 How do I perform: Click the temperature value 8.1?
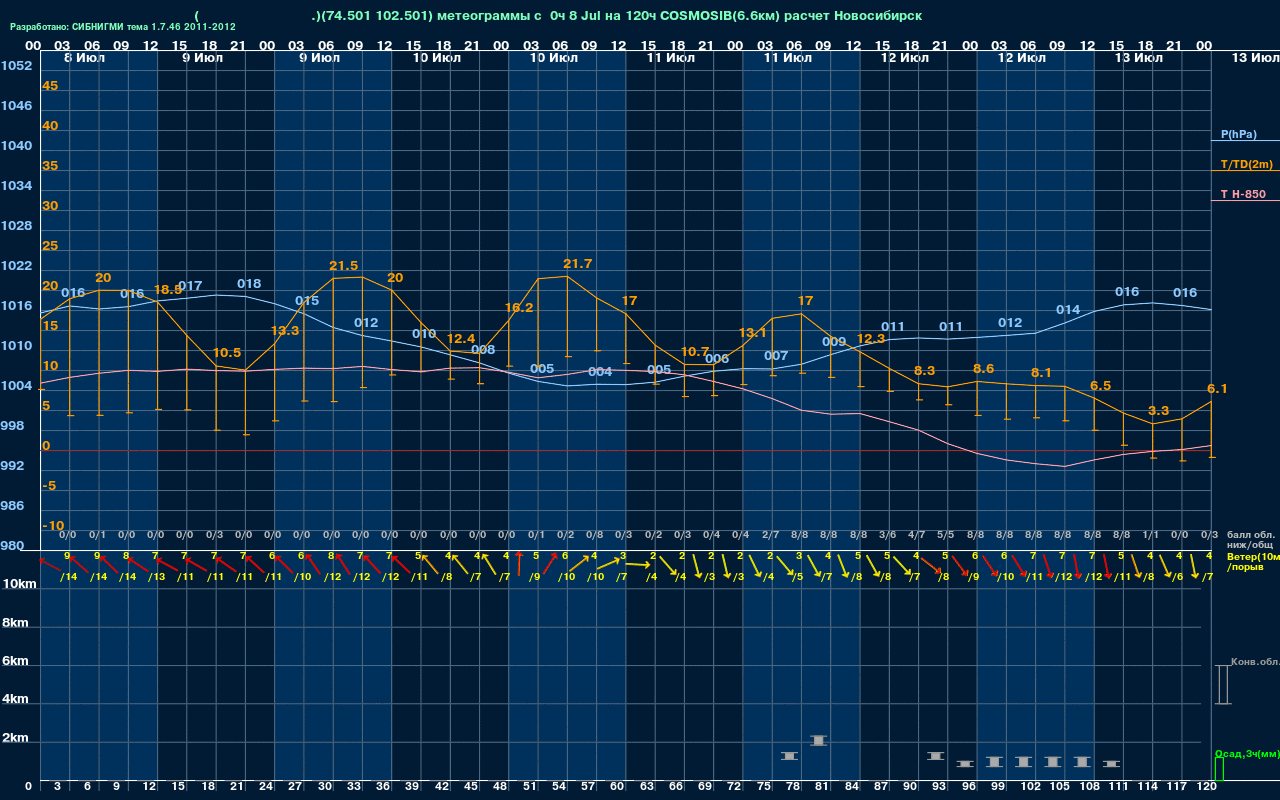coord(1042,373)
